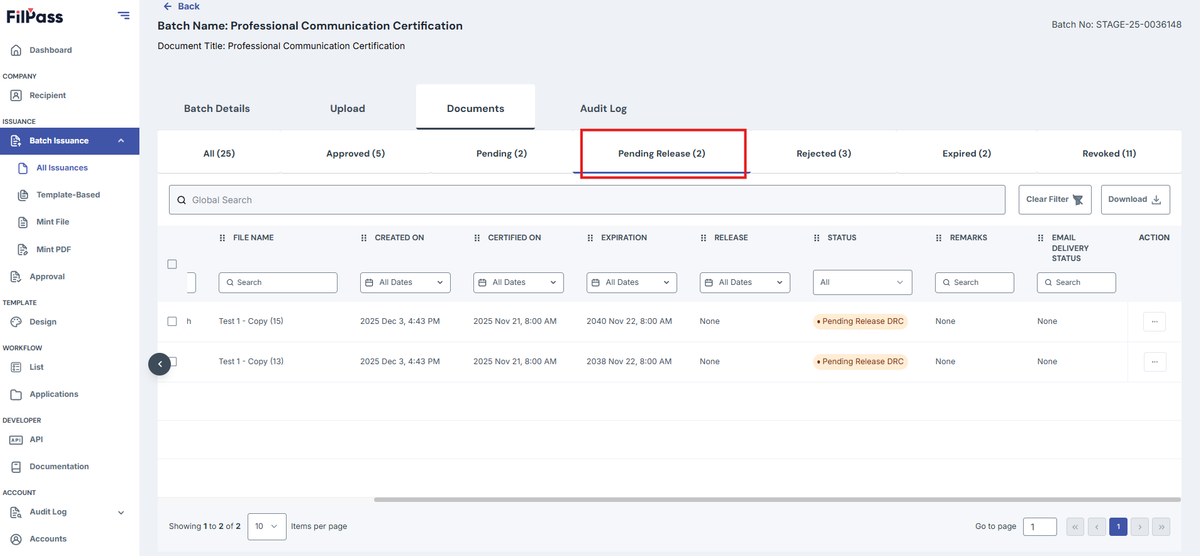Change items per page dropdown

click(x=266, y=526)
